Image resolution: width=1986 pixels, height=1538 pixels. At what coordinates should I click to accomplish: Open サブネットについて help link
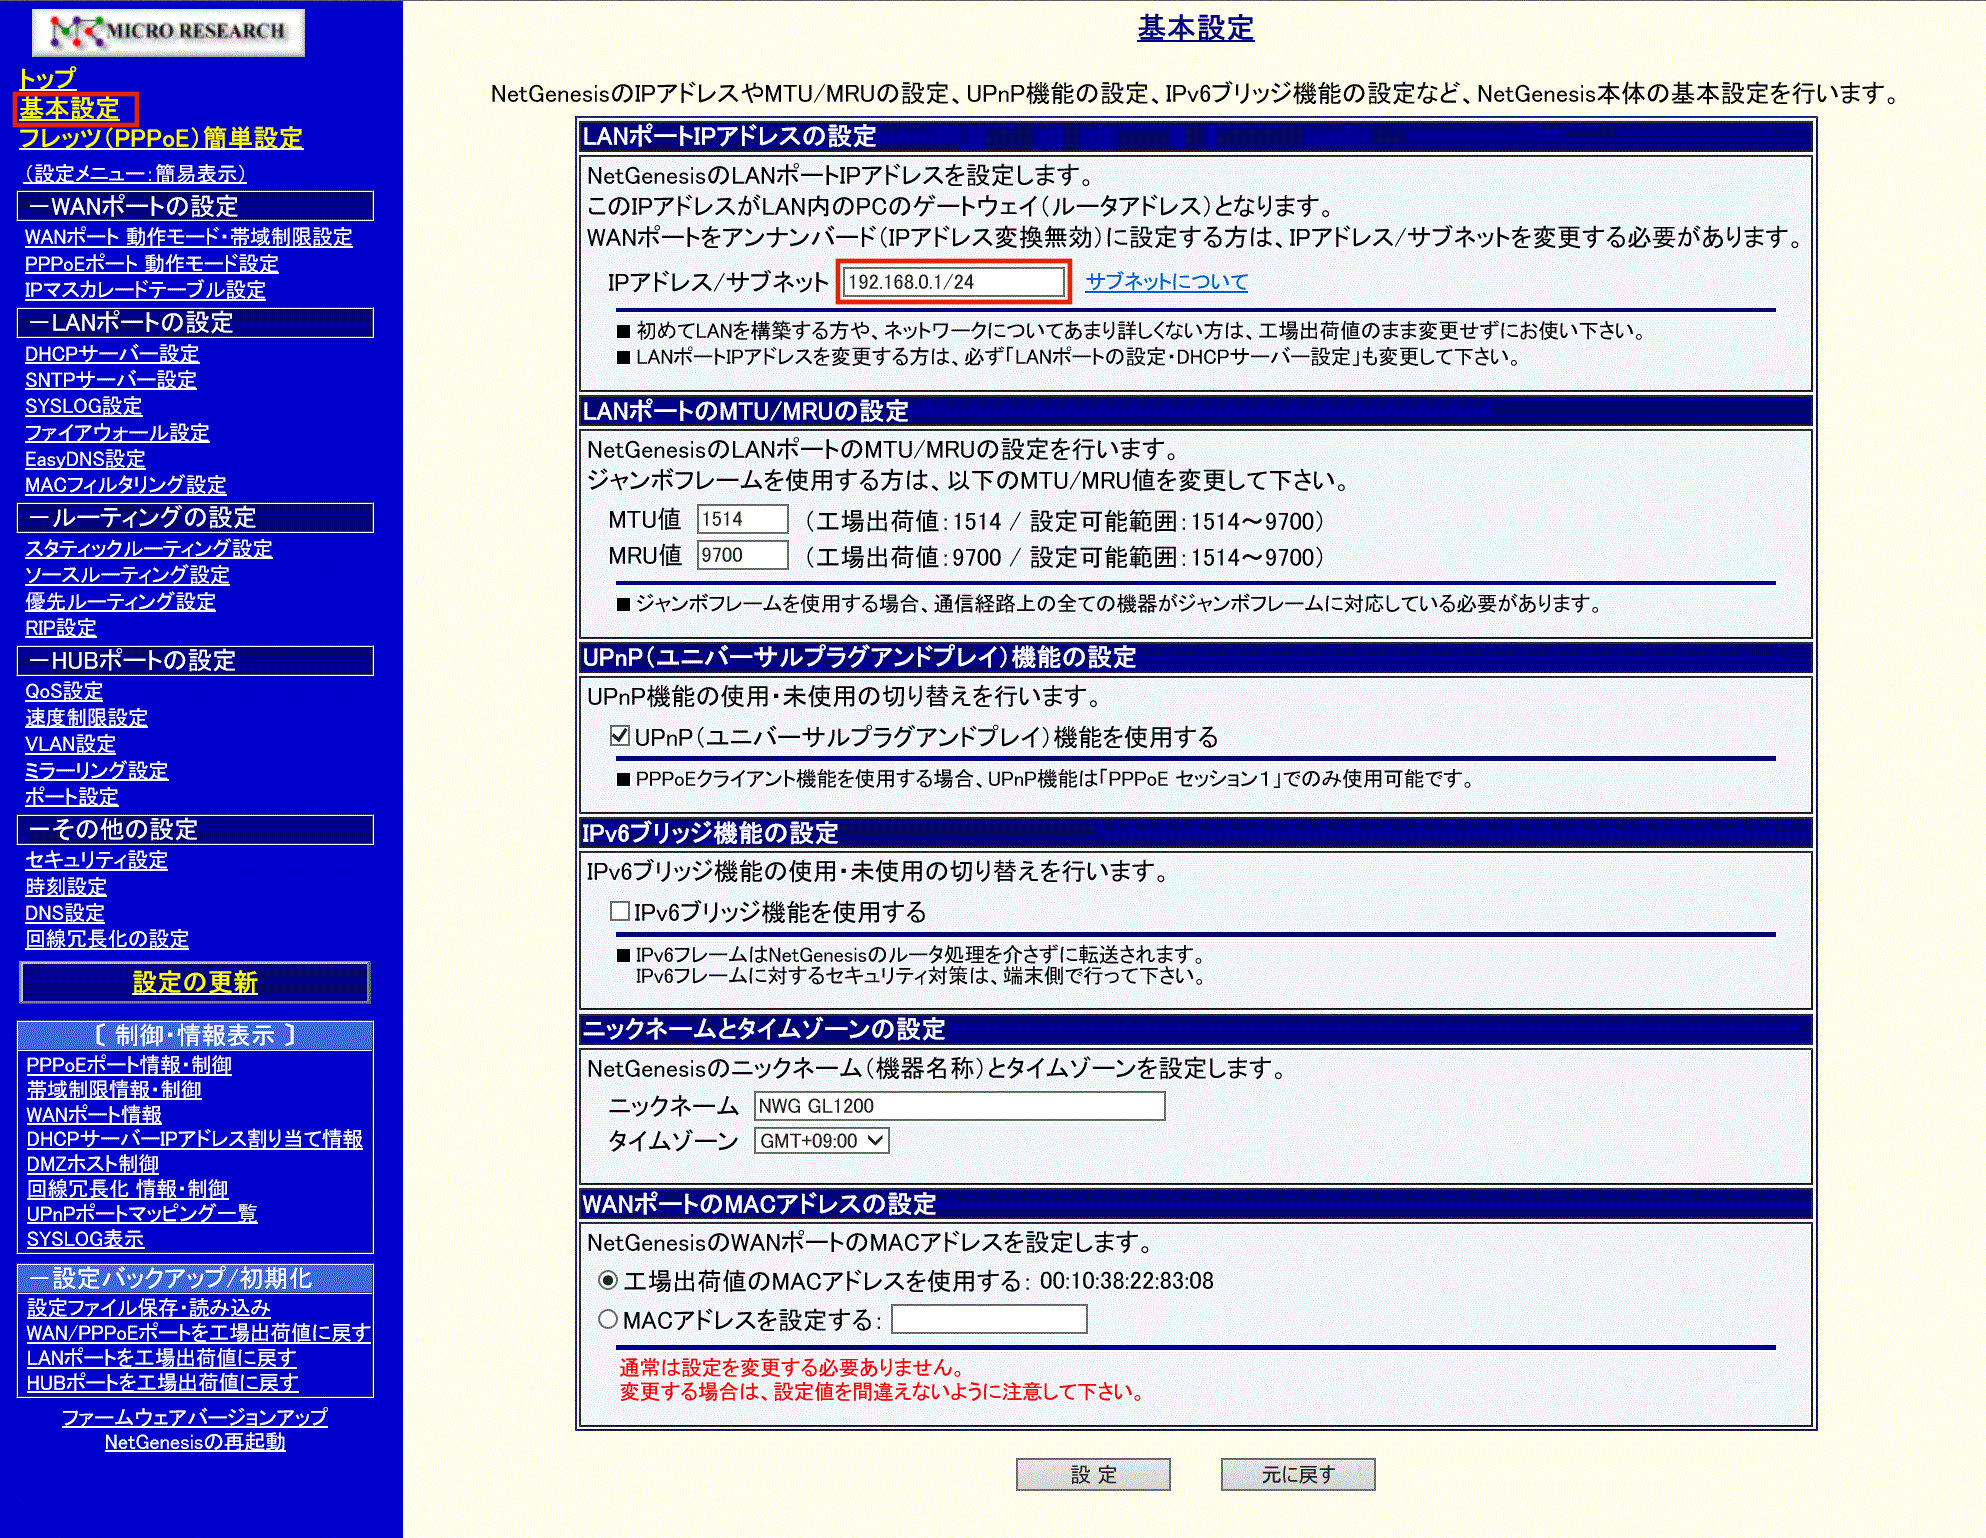[x=1167, y=282]
